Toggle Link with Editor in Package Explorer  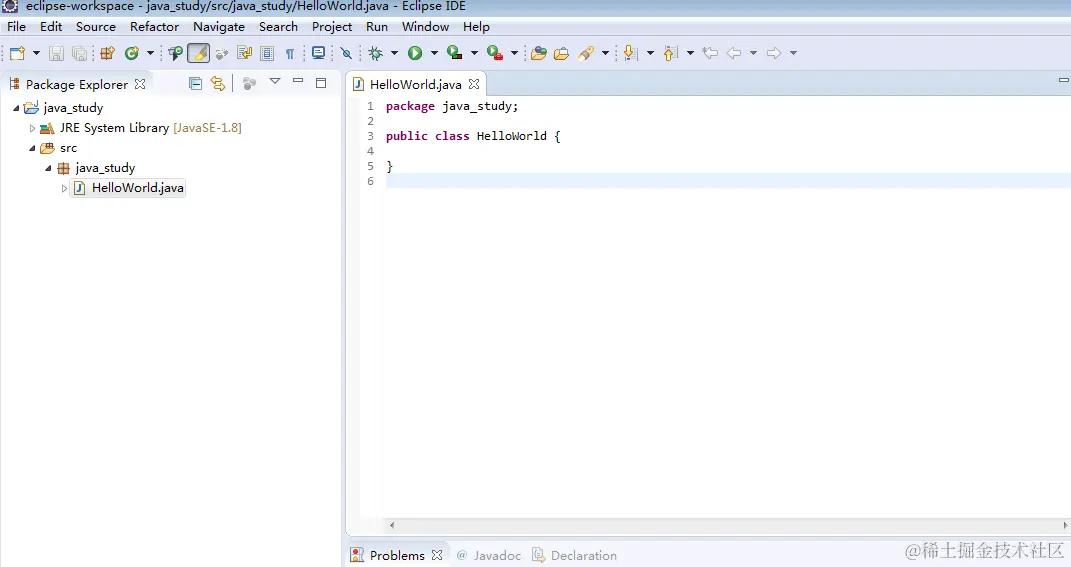point(218,83)
